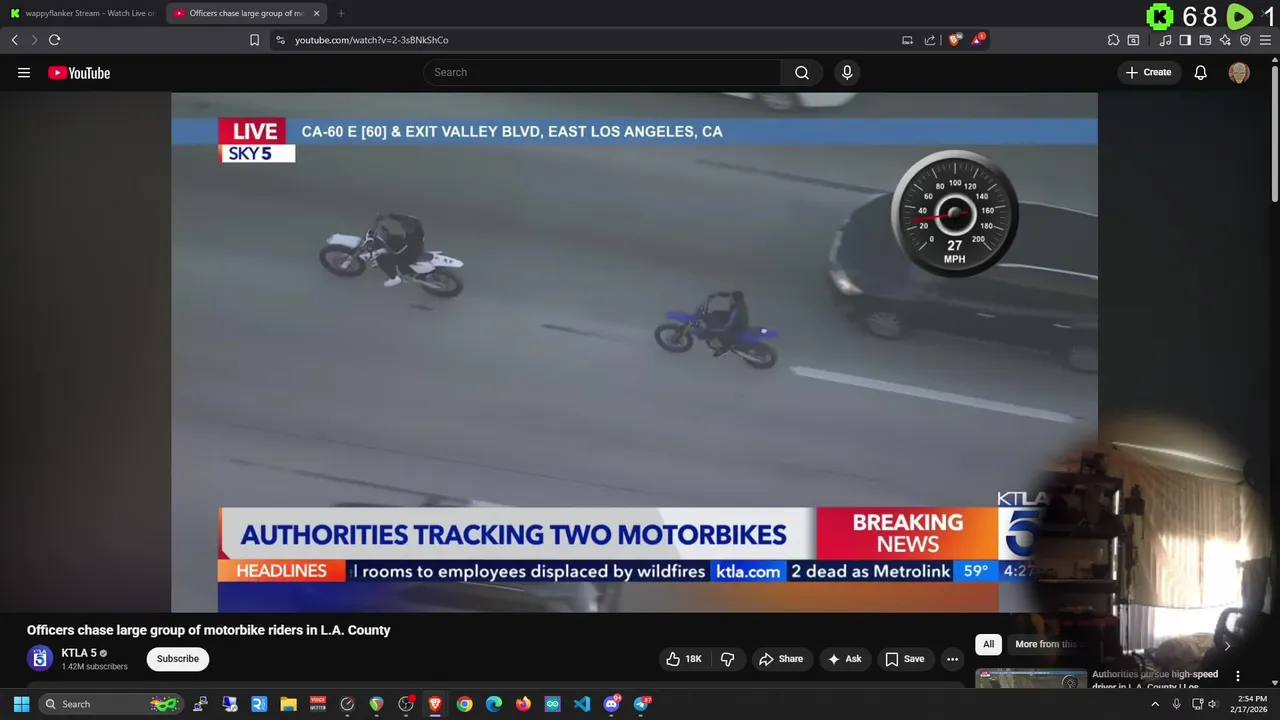Click the YouTube search magnifier button

click(802, 72)
